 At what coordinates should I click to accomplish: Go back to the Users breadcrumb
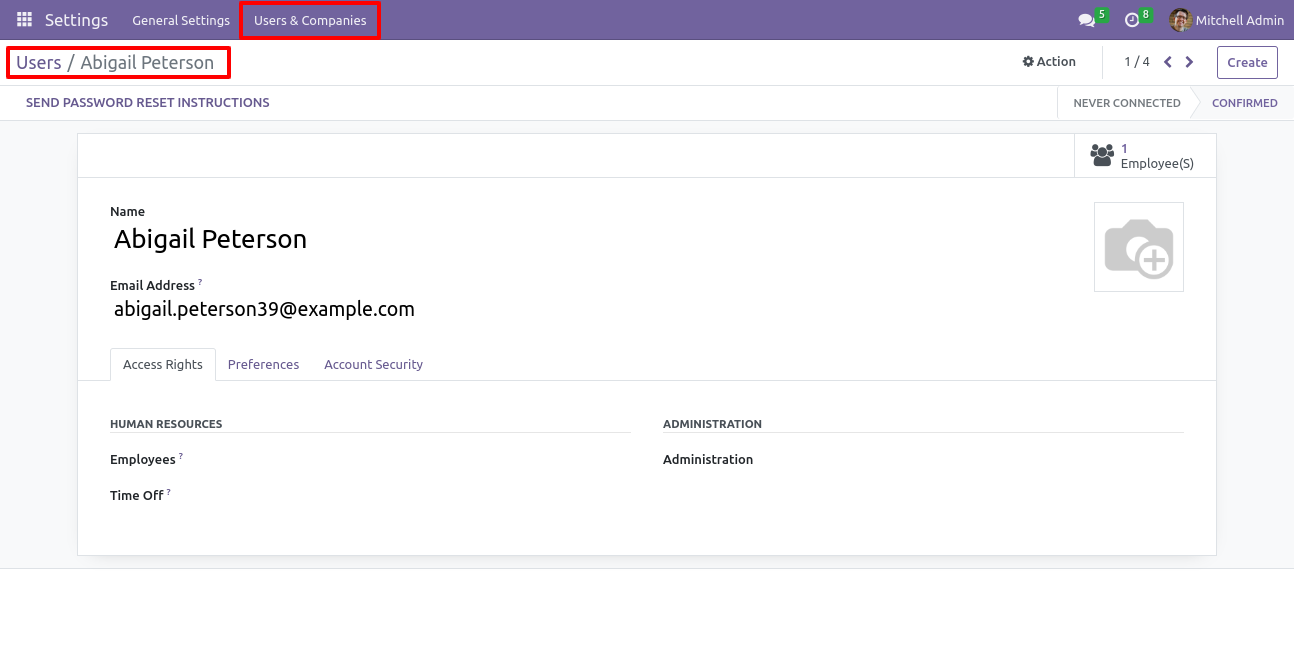click(39, 62)
